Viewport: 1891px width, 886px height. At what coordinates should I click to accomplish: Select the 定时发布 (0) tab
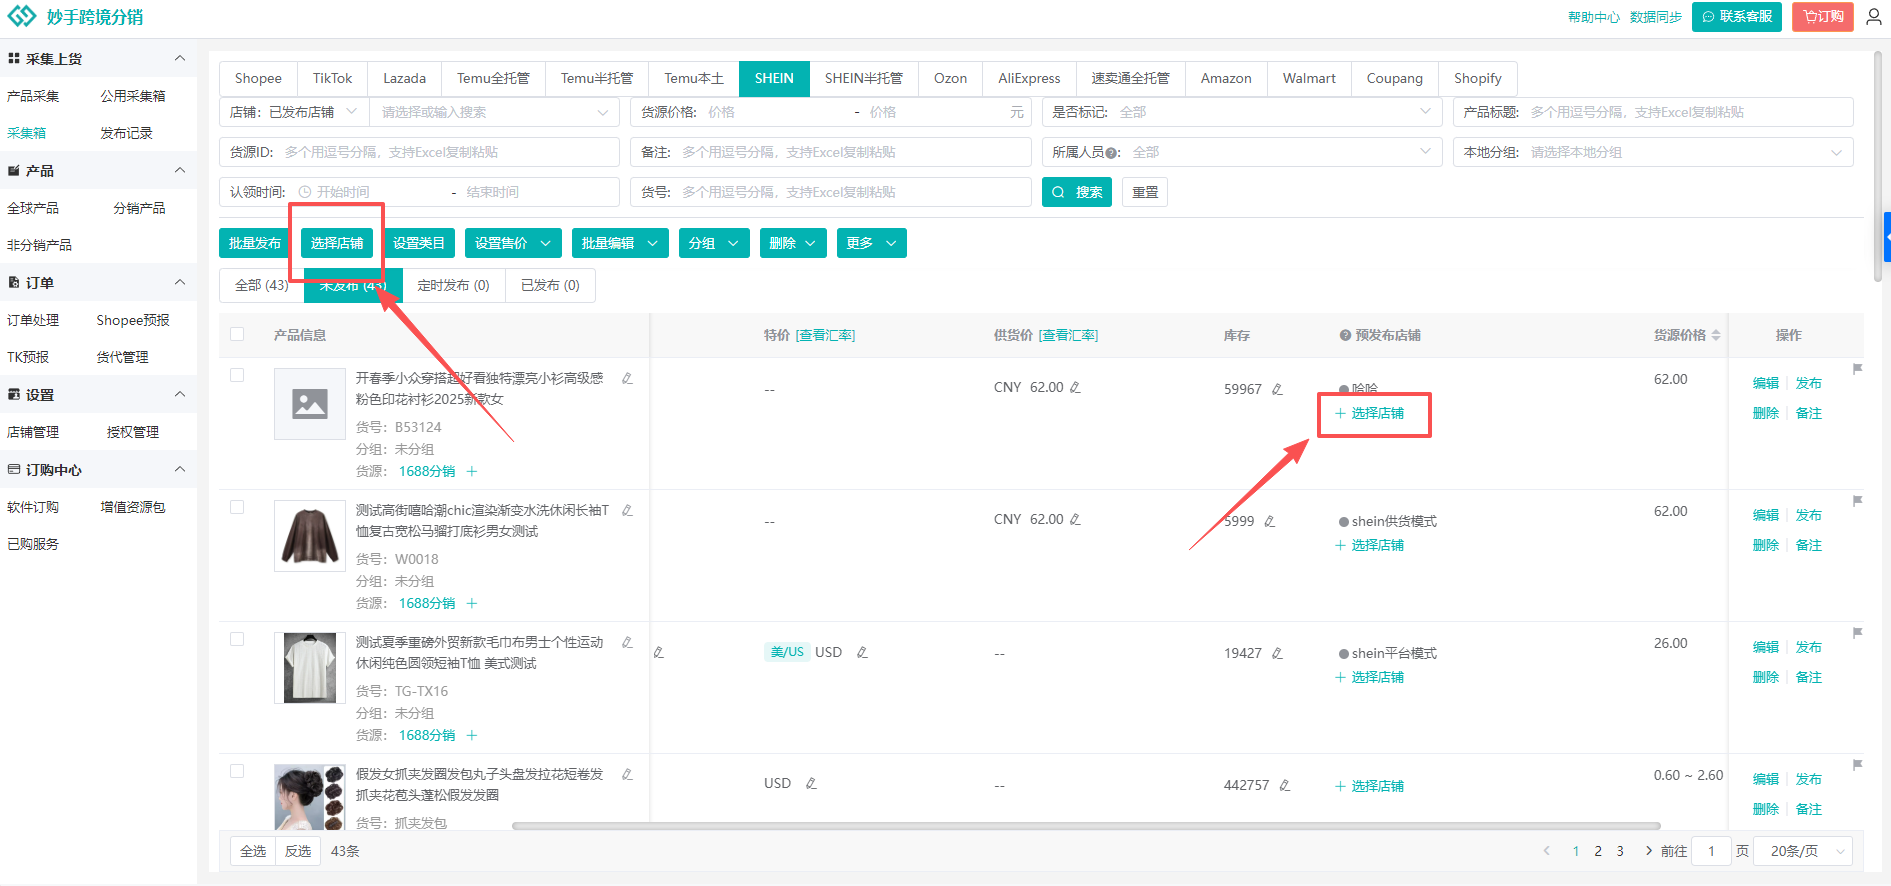(x=453, y=285)
